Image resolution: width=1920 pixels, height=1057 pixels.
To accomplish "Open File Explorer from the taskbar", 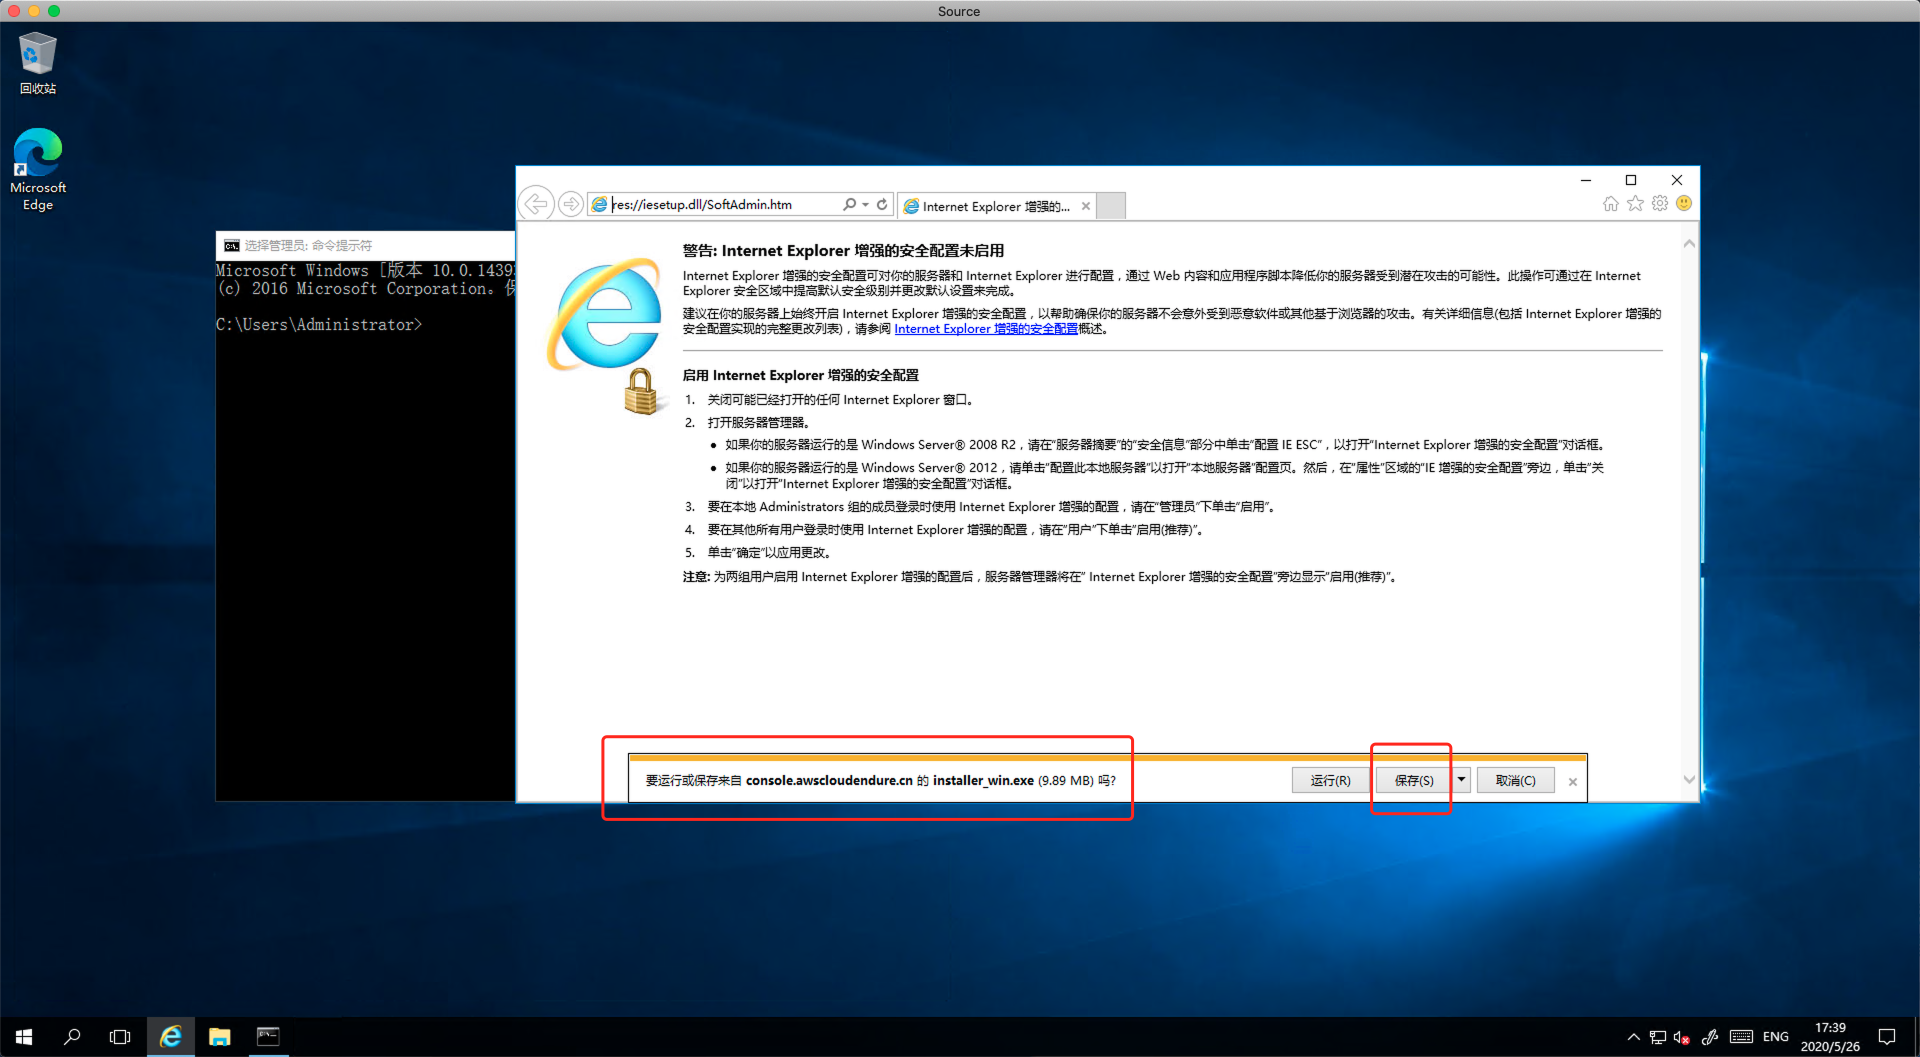I will coord(219,1037).
